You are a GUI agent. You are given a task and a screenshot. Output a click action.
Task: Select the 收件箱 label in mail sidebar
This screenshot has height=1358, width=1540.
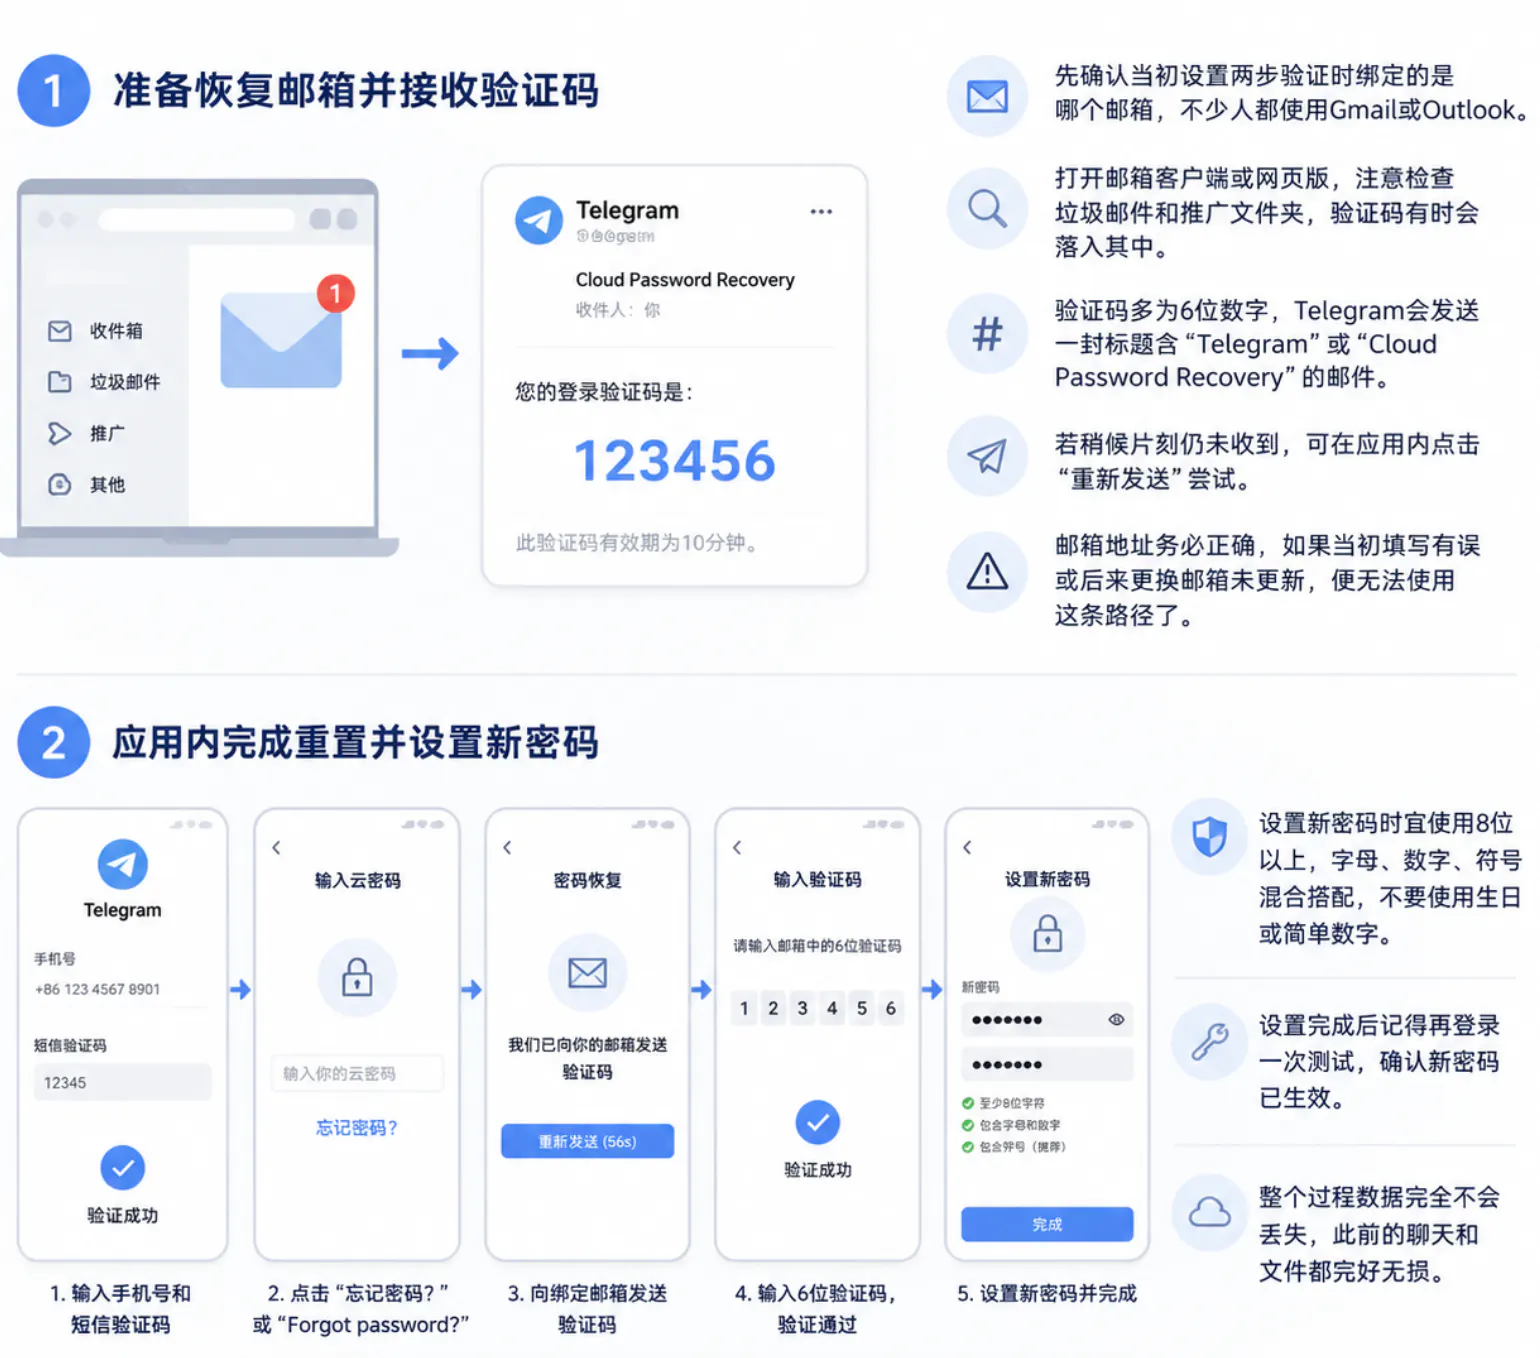(x=116, y=331)
